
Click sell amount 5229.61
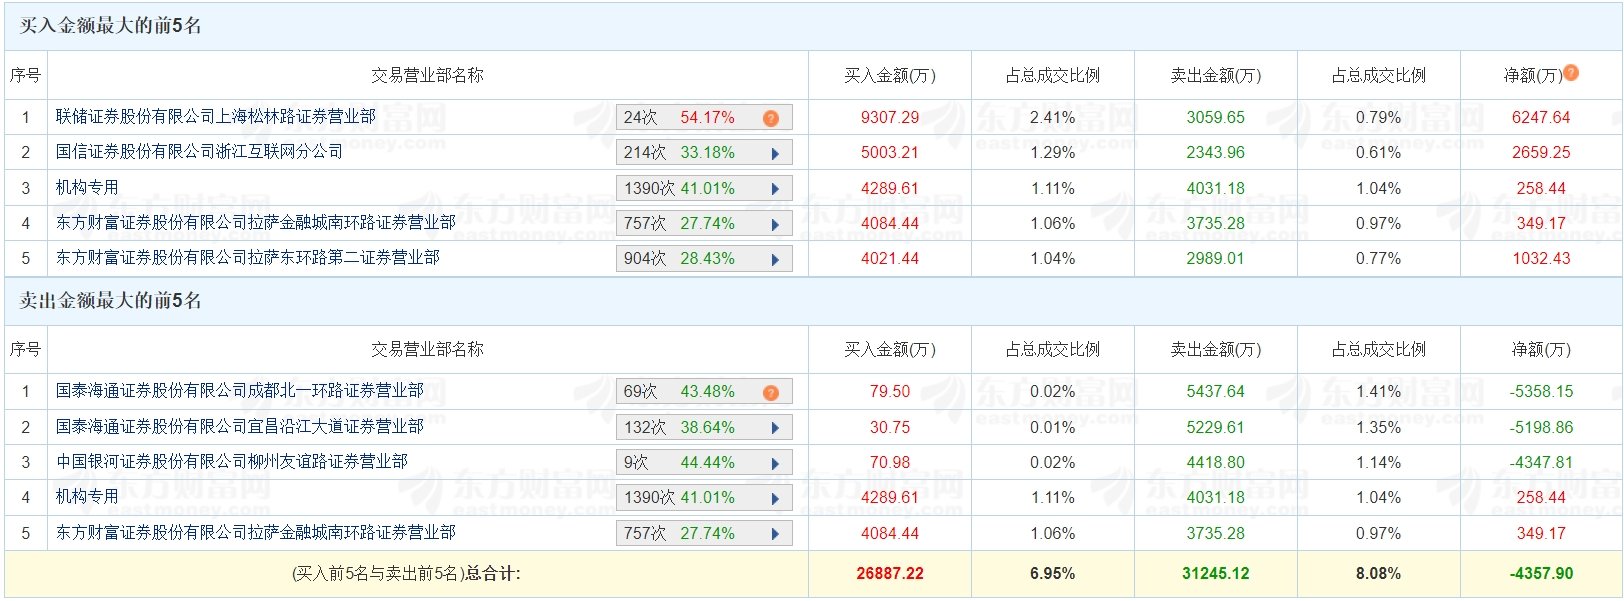point(1216,427)
